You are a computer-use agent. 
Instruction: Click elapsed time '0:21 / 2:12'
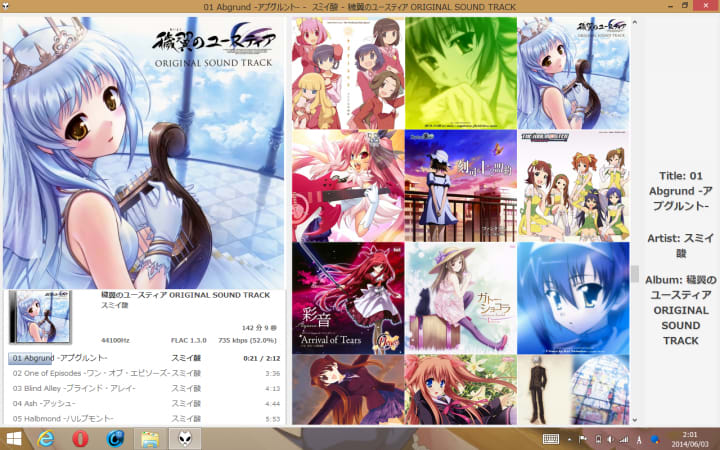(262, 358)
